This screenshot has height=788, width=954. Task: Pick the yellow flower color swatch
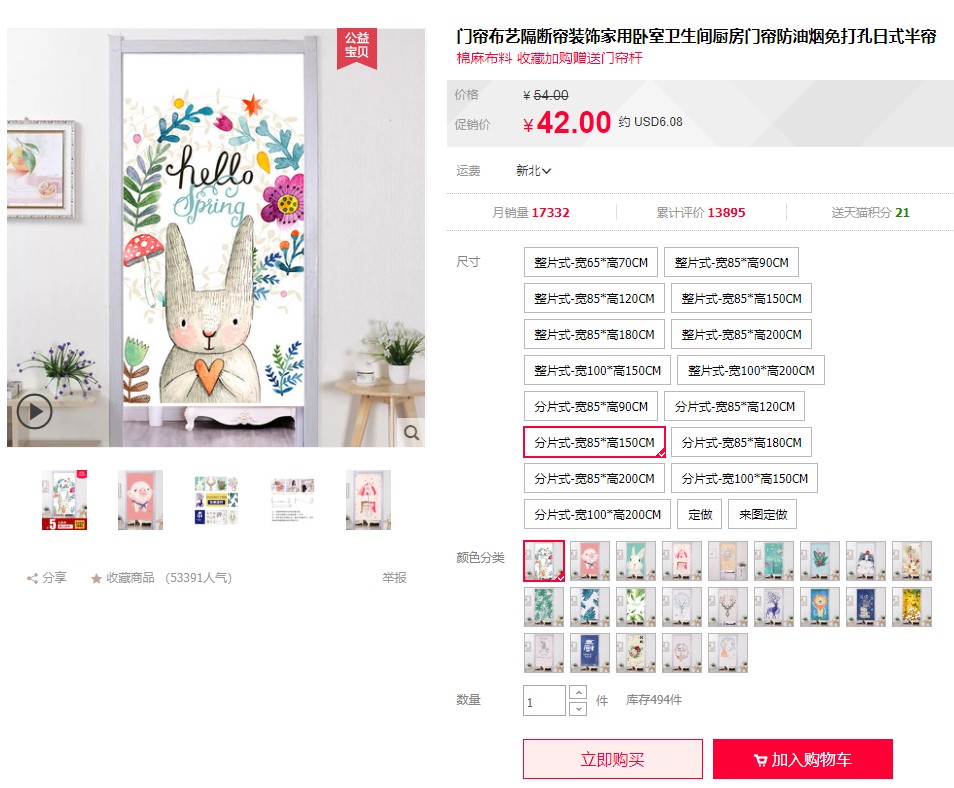[912, 607]
